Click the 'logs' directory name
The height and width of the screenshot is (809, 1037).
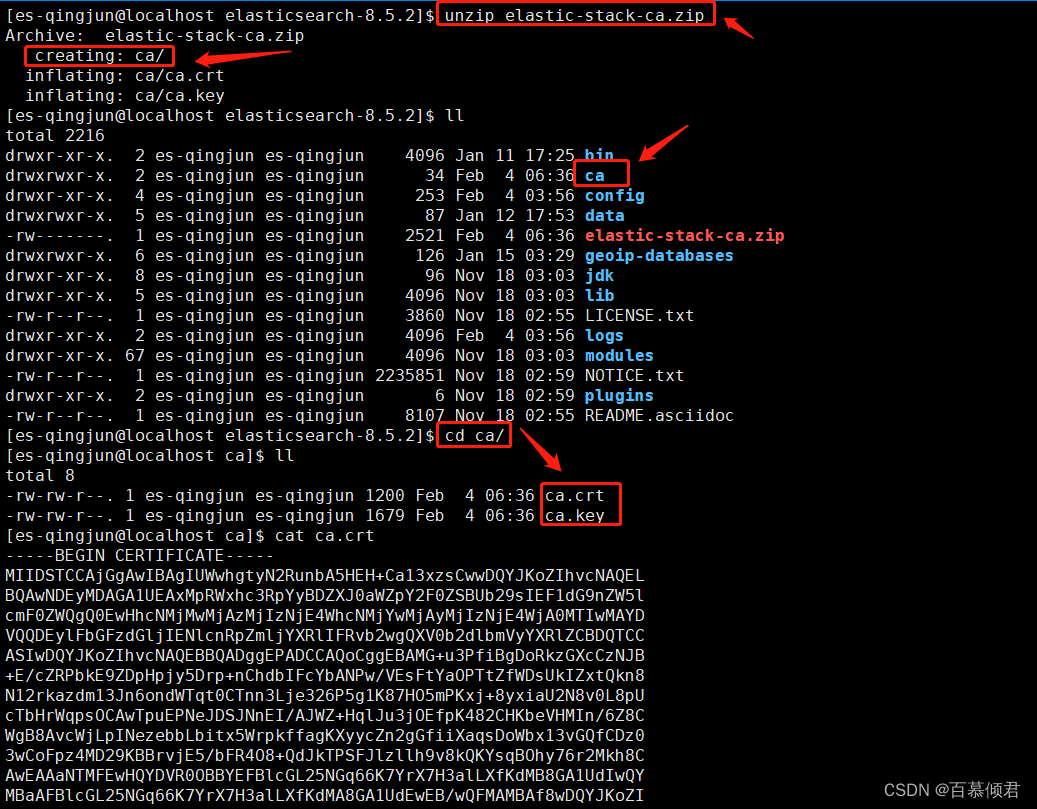(x=604, y=335)
